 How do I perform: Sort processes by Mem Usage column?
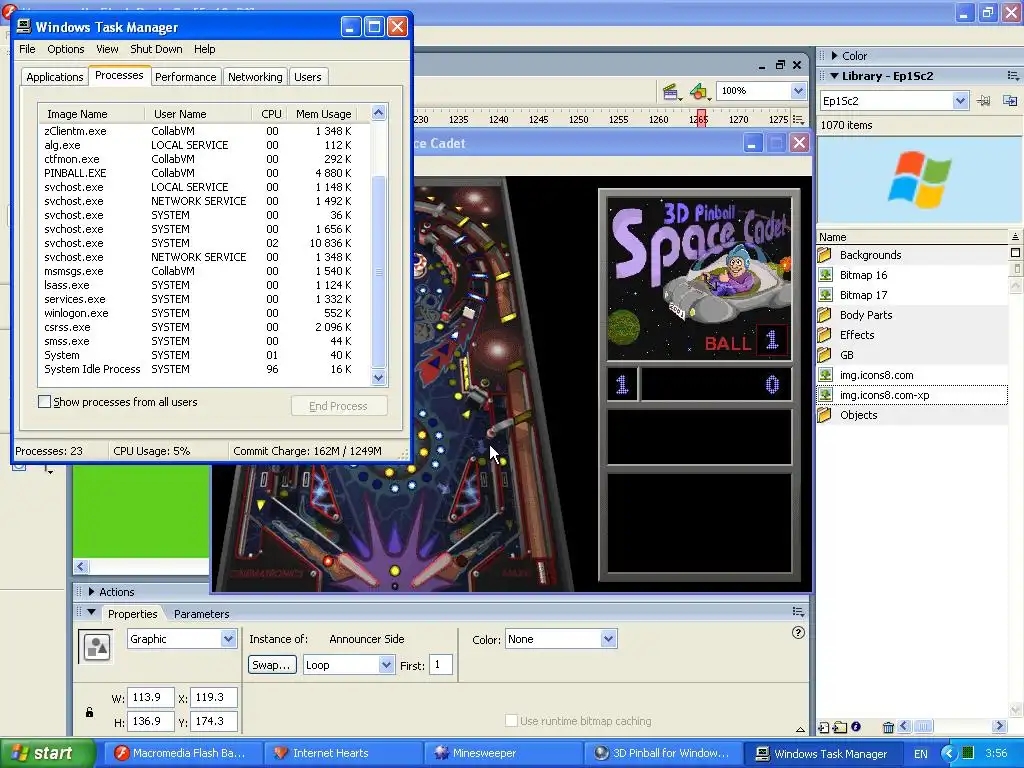(x=323, y=114)
